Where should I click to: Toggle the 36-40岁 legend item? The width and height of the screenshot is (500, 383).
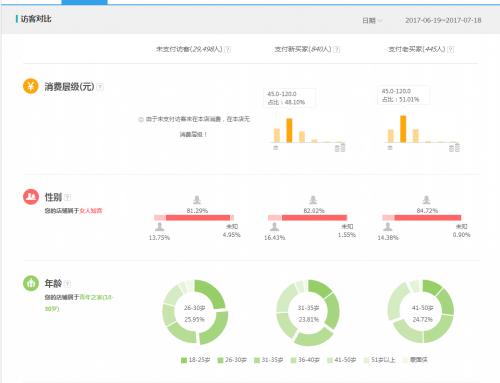(x=305, y=360)
